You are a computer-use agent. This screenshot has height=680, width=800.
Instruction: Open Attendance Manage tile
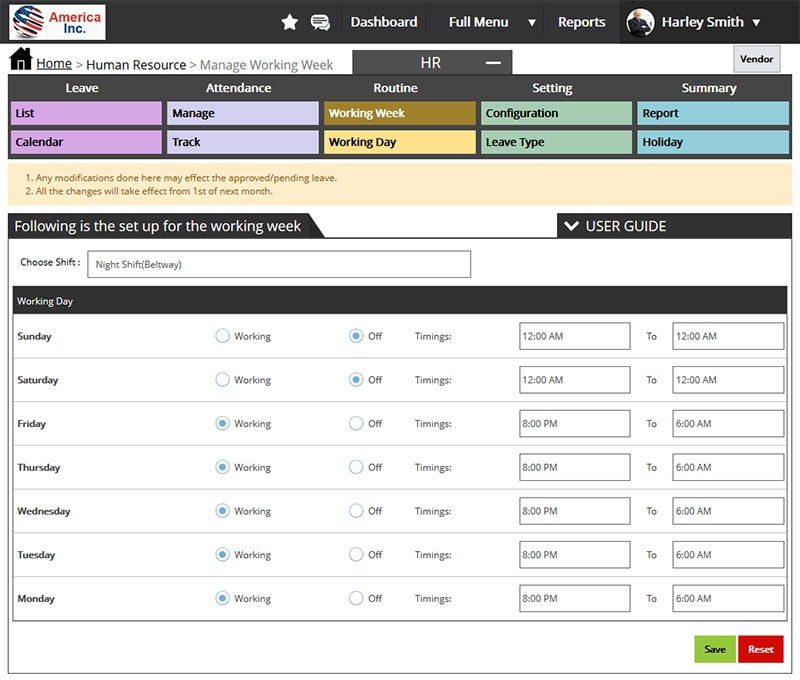(243, 113)
